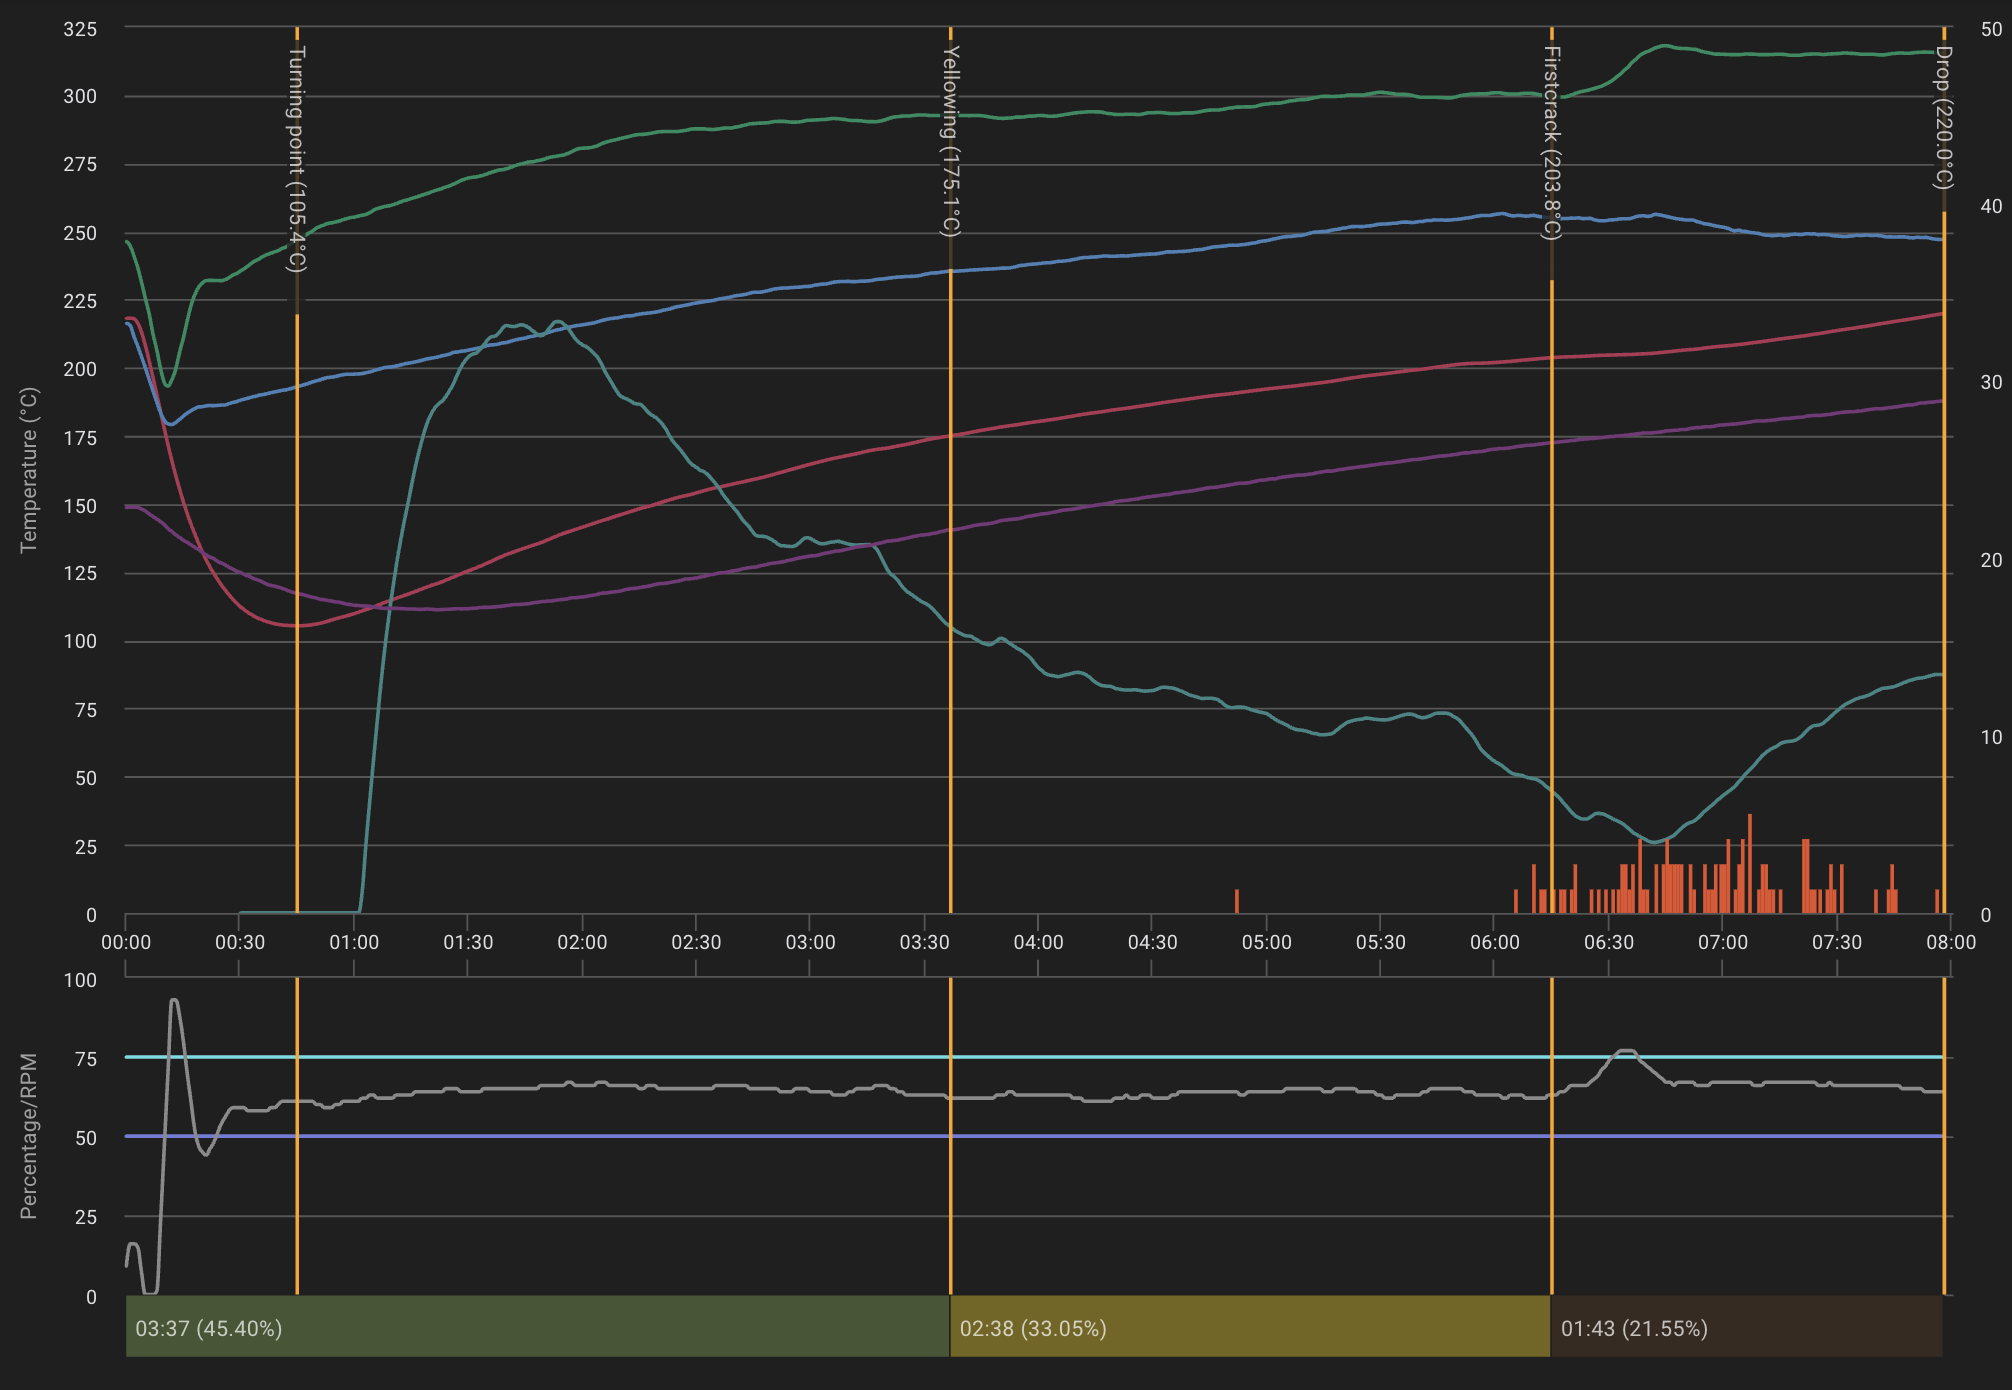Click the 325 label on temperature axis

tap(80, 29)
